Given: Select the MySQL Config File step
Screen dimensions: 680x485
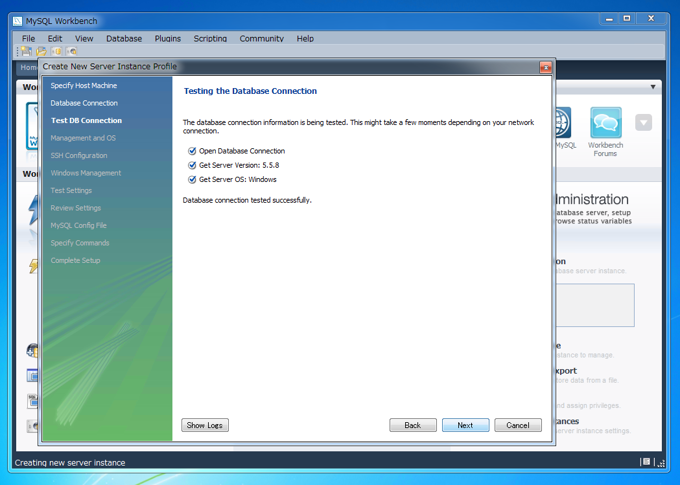Looking at the screenshot, I should pos(78,225).
